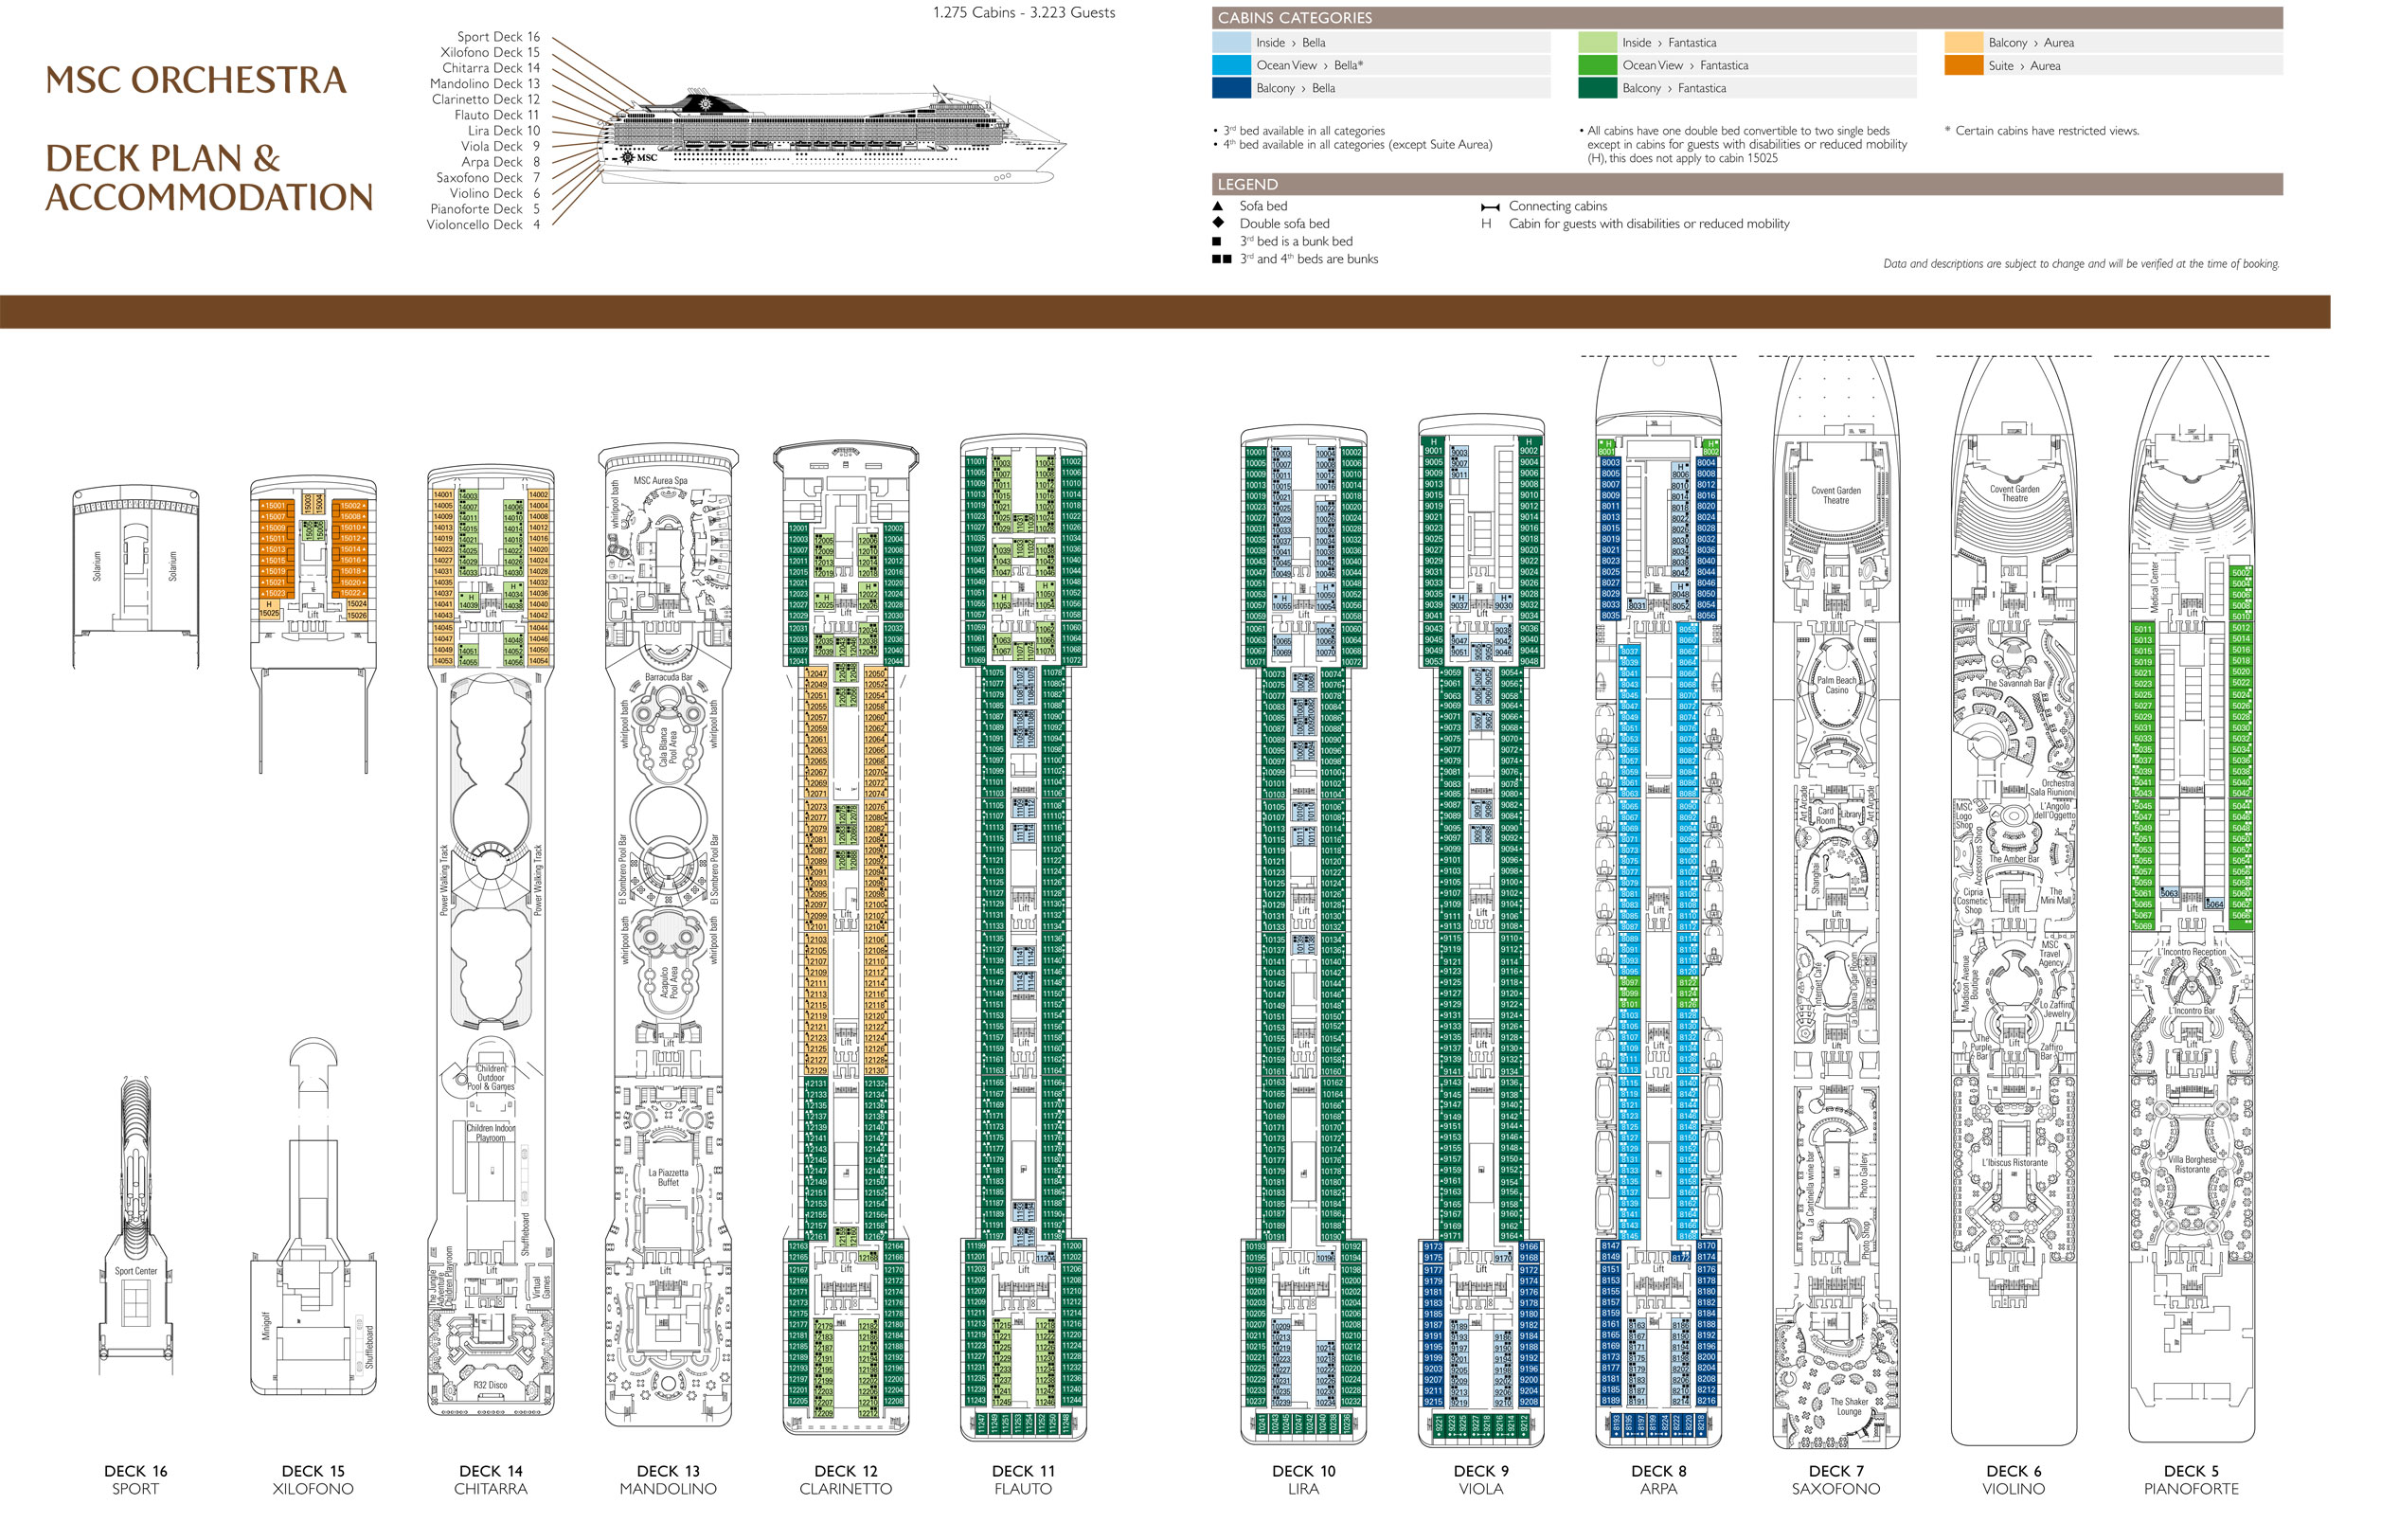Click the 'Sport Deck 16' ship label
This screenshot has height=1540, width=2381.
(x=498, y=37)
